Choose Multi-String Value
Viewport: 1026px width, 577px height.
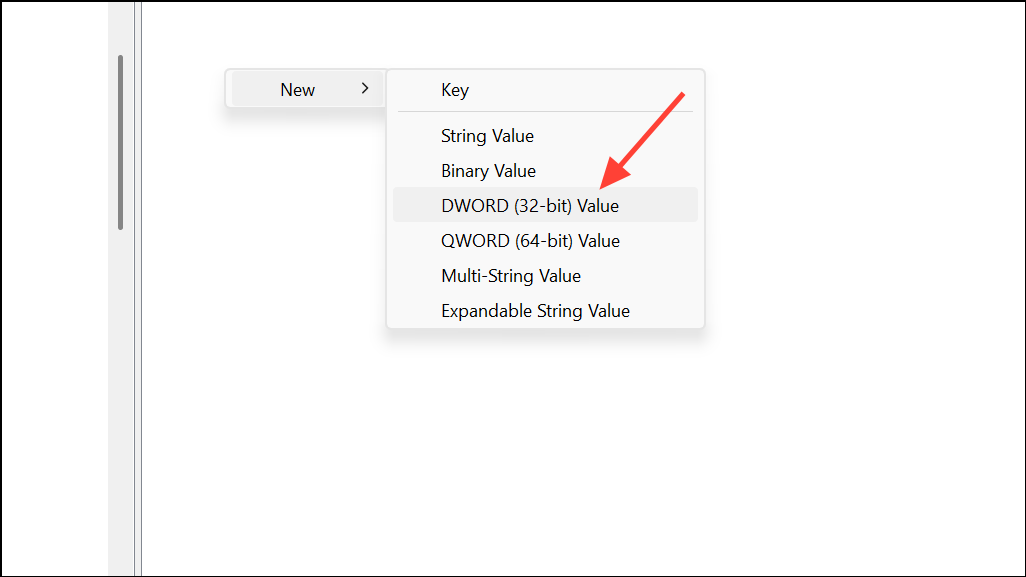click(510, 276)
